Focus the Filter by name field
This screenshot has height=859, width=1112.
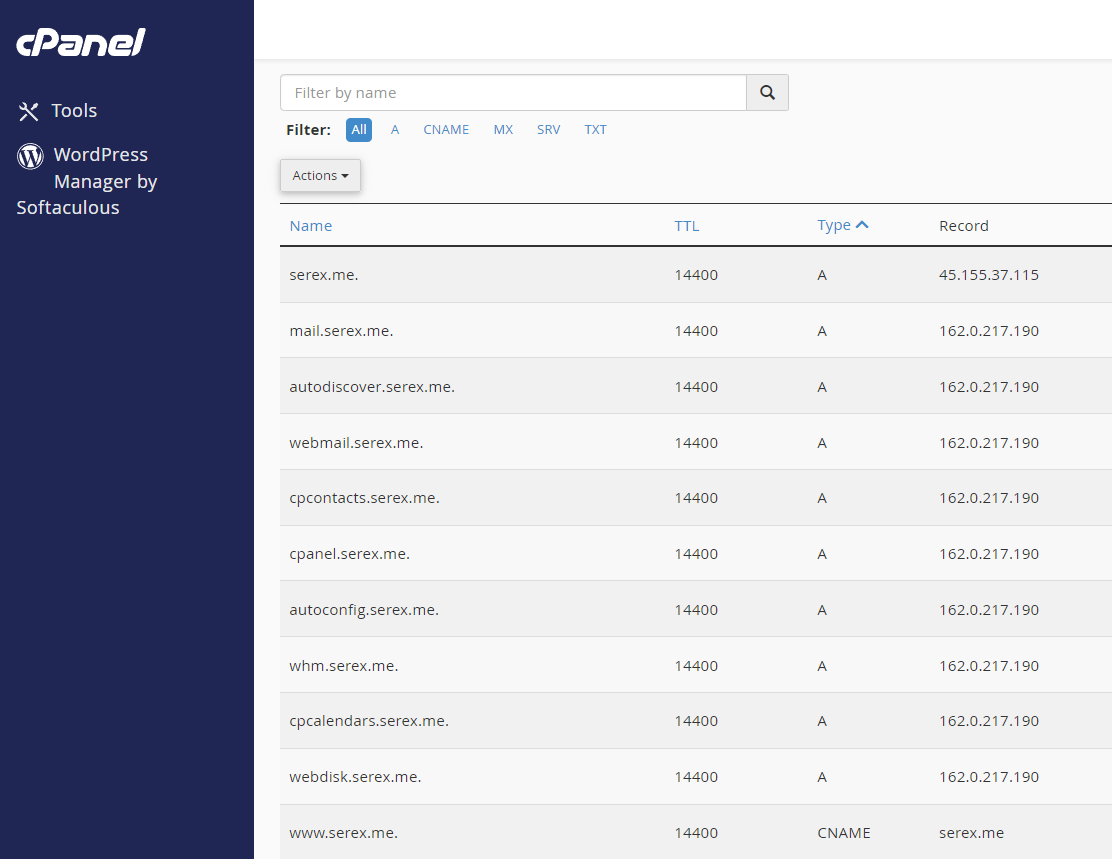[513, 92]
